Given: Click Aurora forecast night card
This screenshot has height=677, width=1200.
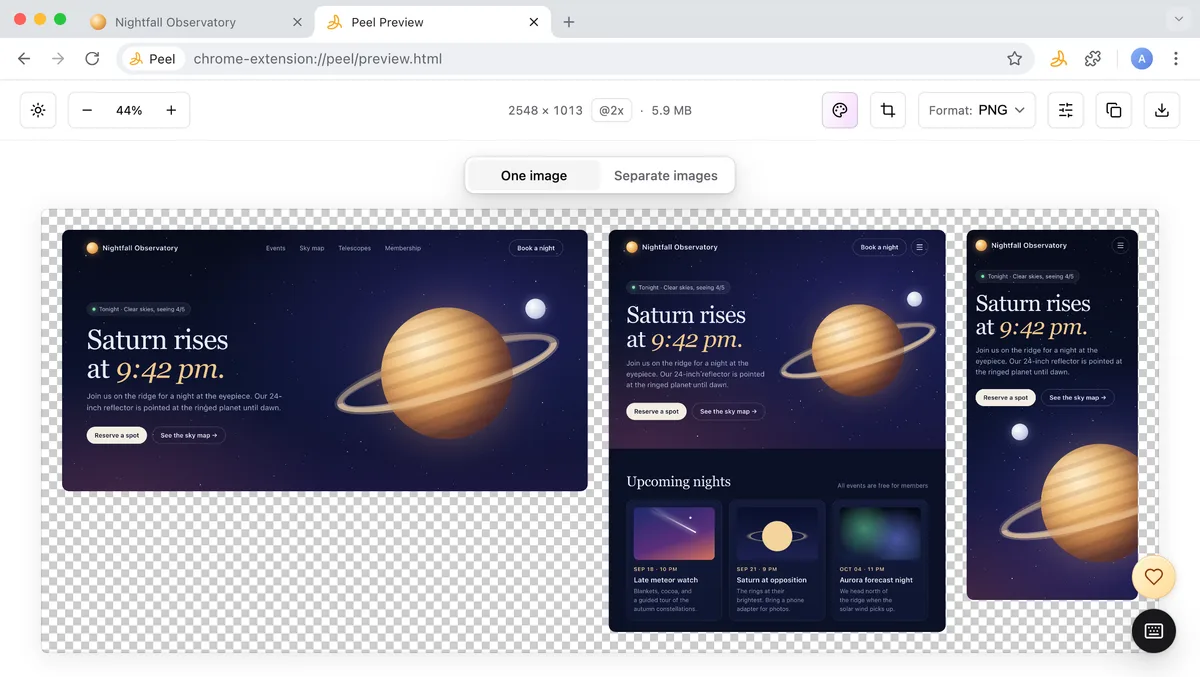Looking at the screenshot, I should [x=880, y=560].
